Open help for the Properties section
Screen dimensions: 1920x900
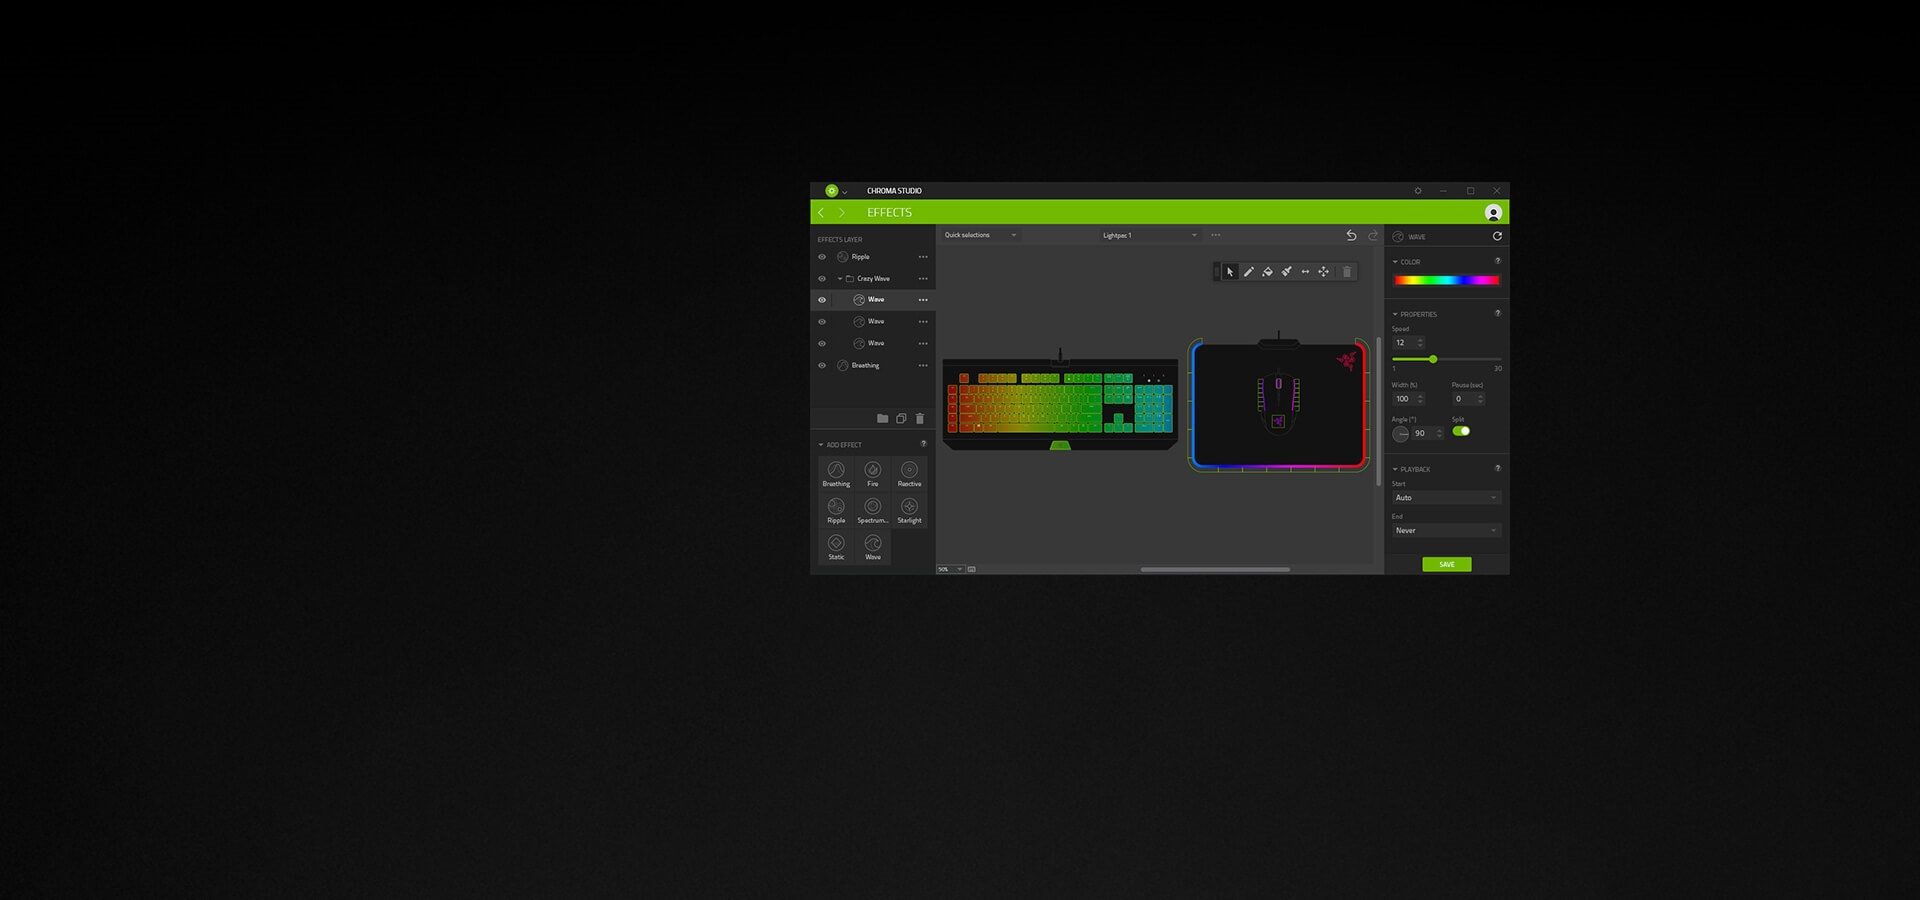click(1497, 313)
